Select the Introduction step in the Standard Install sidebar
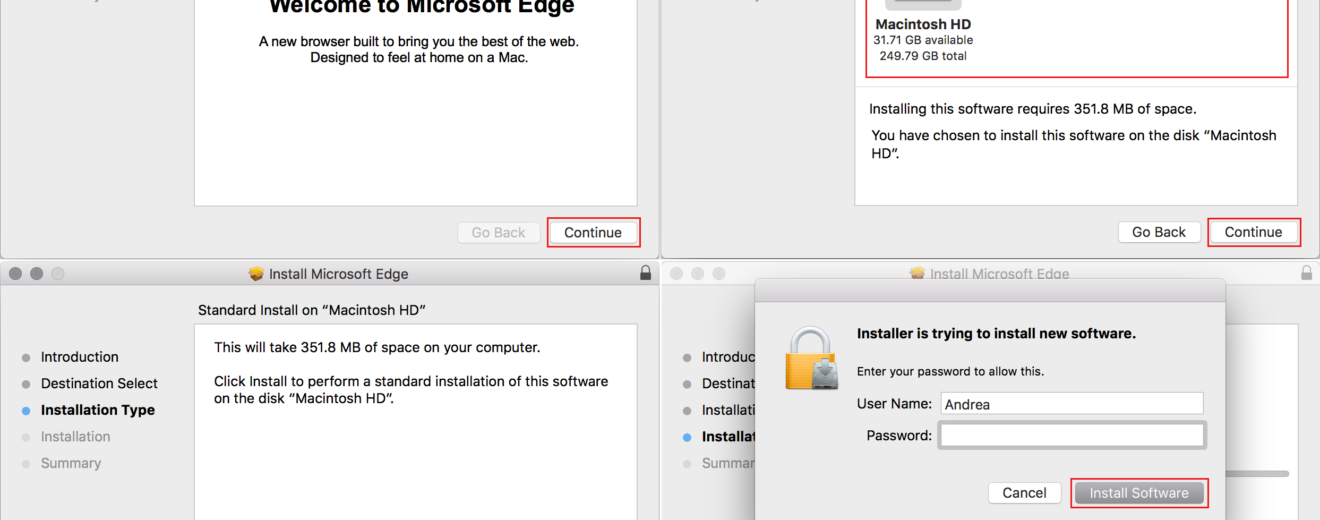1320x520 pixels. pyautogui.click(x=79, y=357)
